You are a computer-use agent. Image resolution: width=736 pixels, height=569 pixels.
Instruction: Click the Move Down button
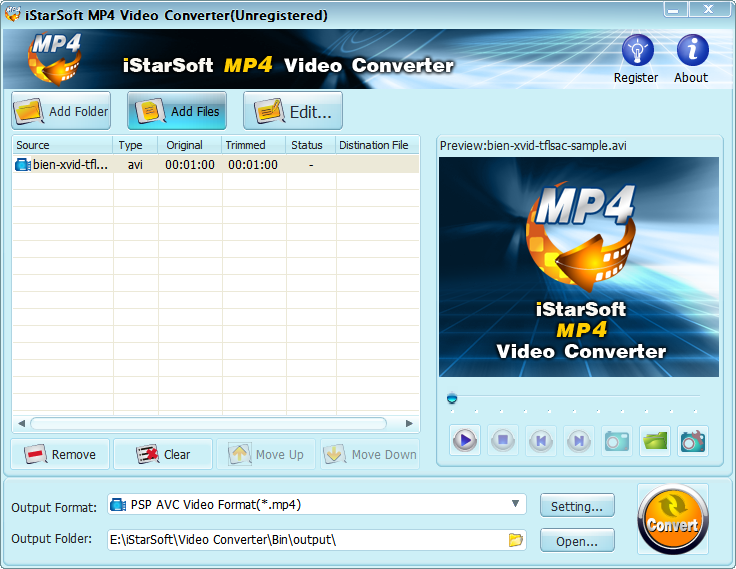point(370,454)
